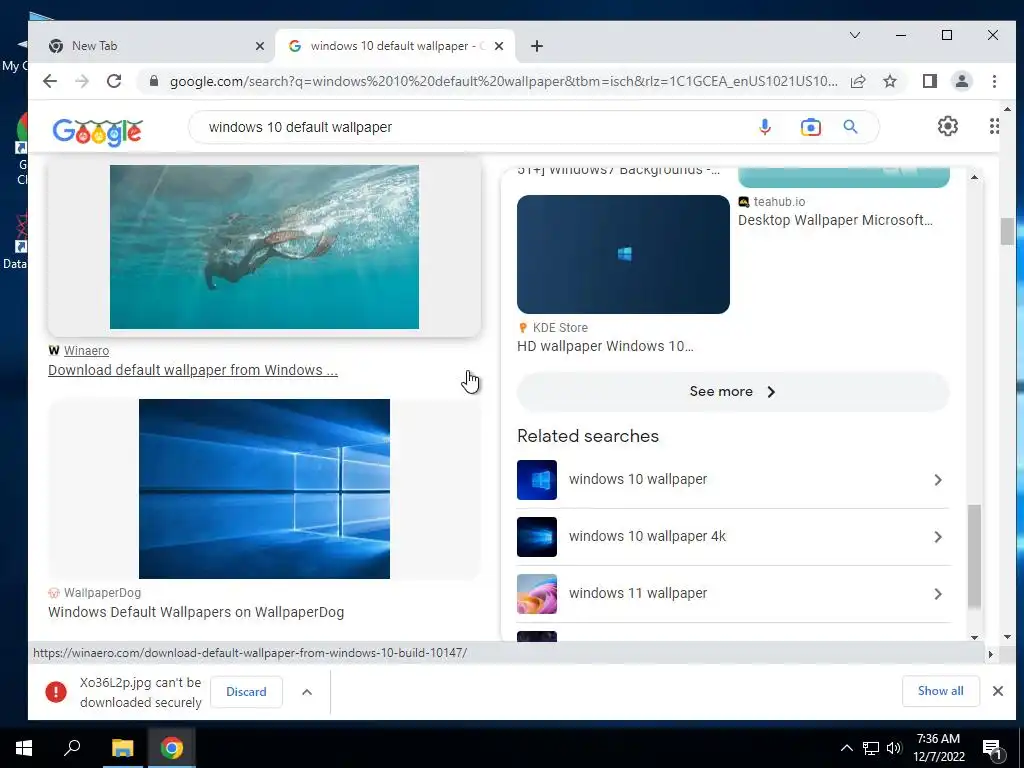Open the Google apps grid
This screenshot has height=768, width=1024.
click(993, 126)
